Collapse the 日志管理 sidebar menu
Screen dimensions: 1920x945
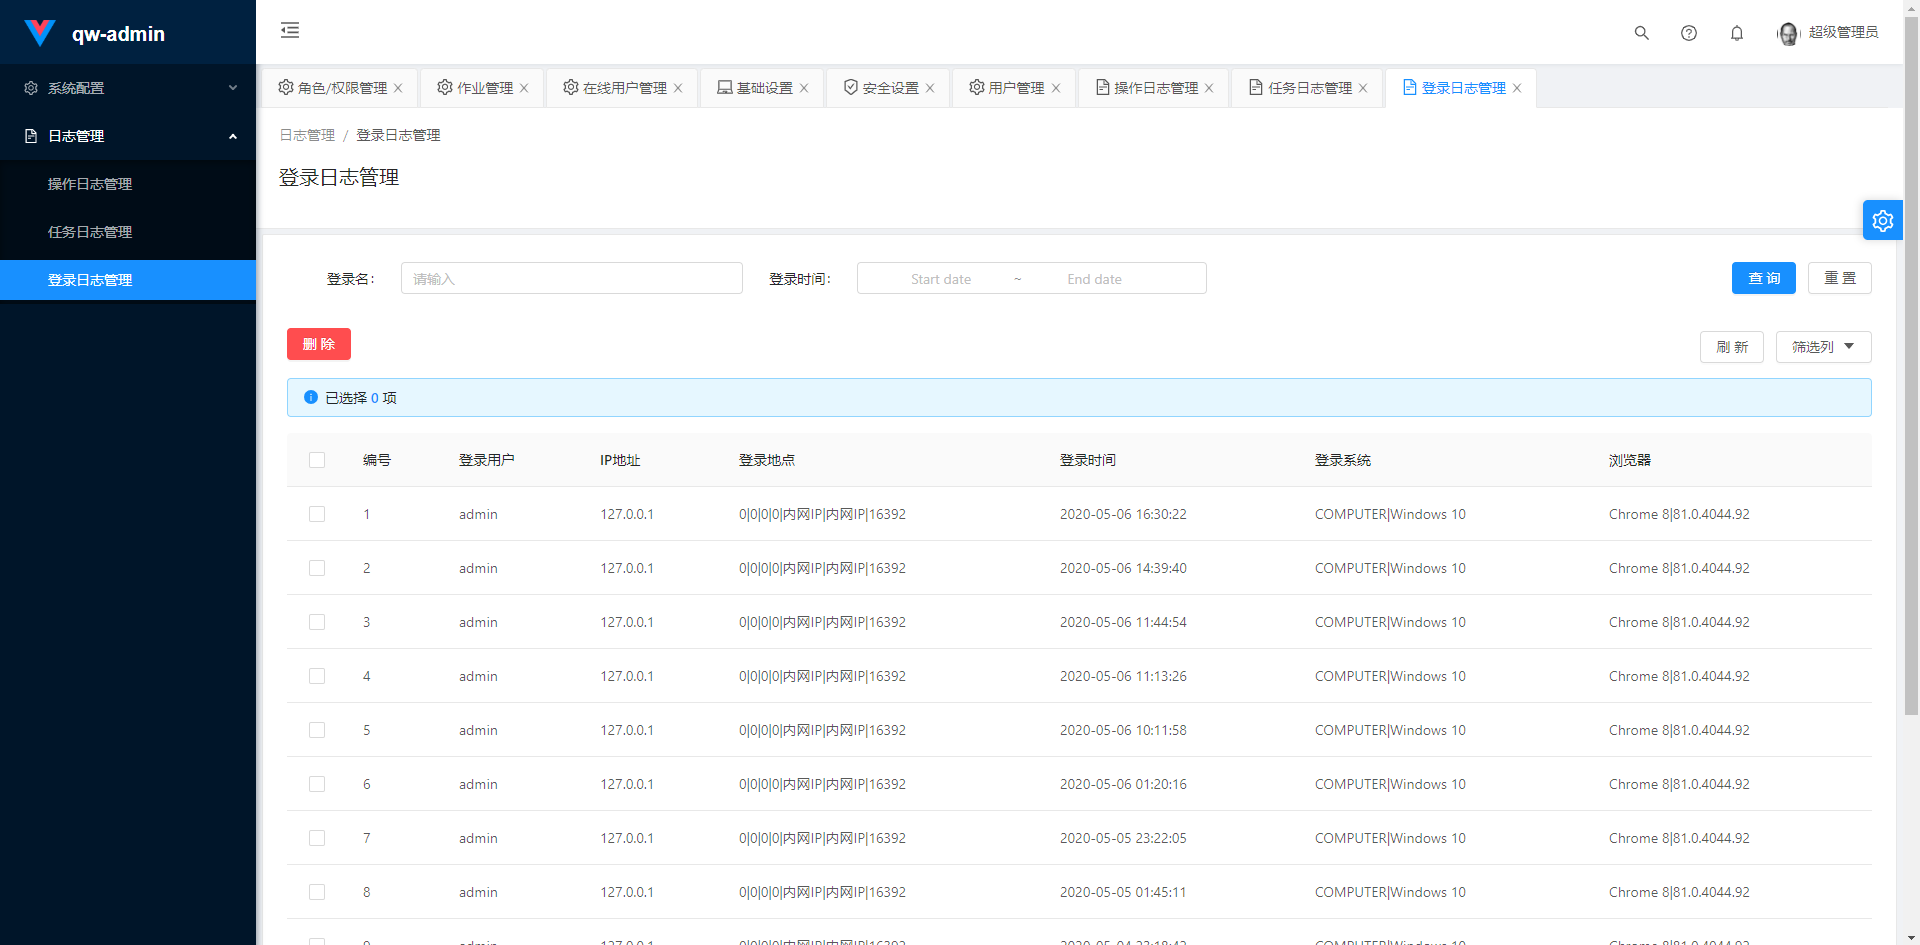128,136
